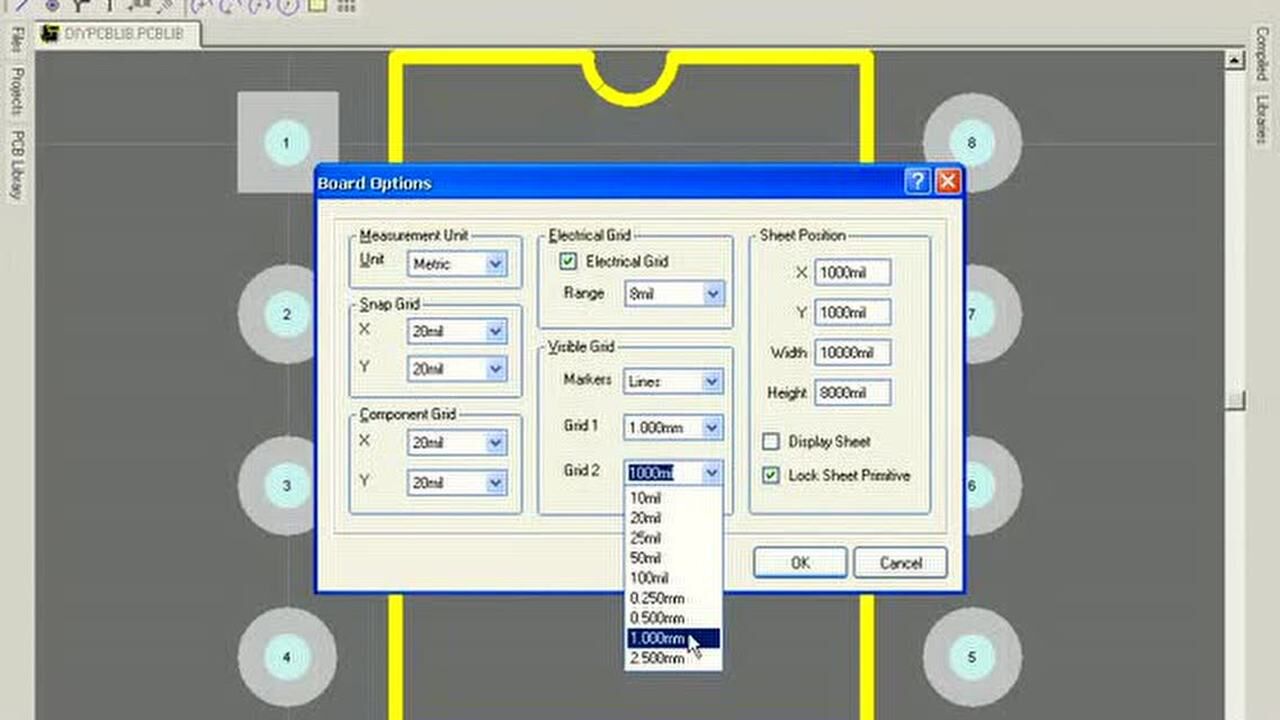1280x720 pixels.
Task: Expand the Markers dropdown
Action: pos(712,381)
